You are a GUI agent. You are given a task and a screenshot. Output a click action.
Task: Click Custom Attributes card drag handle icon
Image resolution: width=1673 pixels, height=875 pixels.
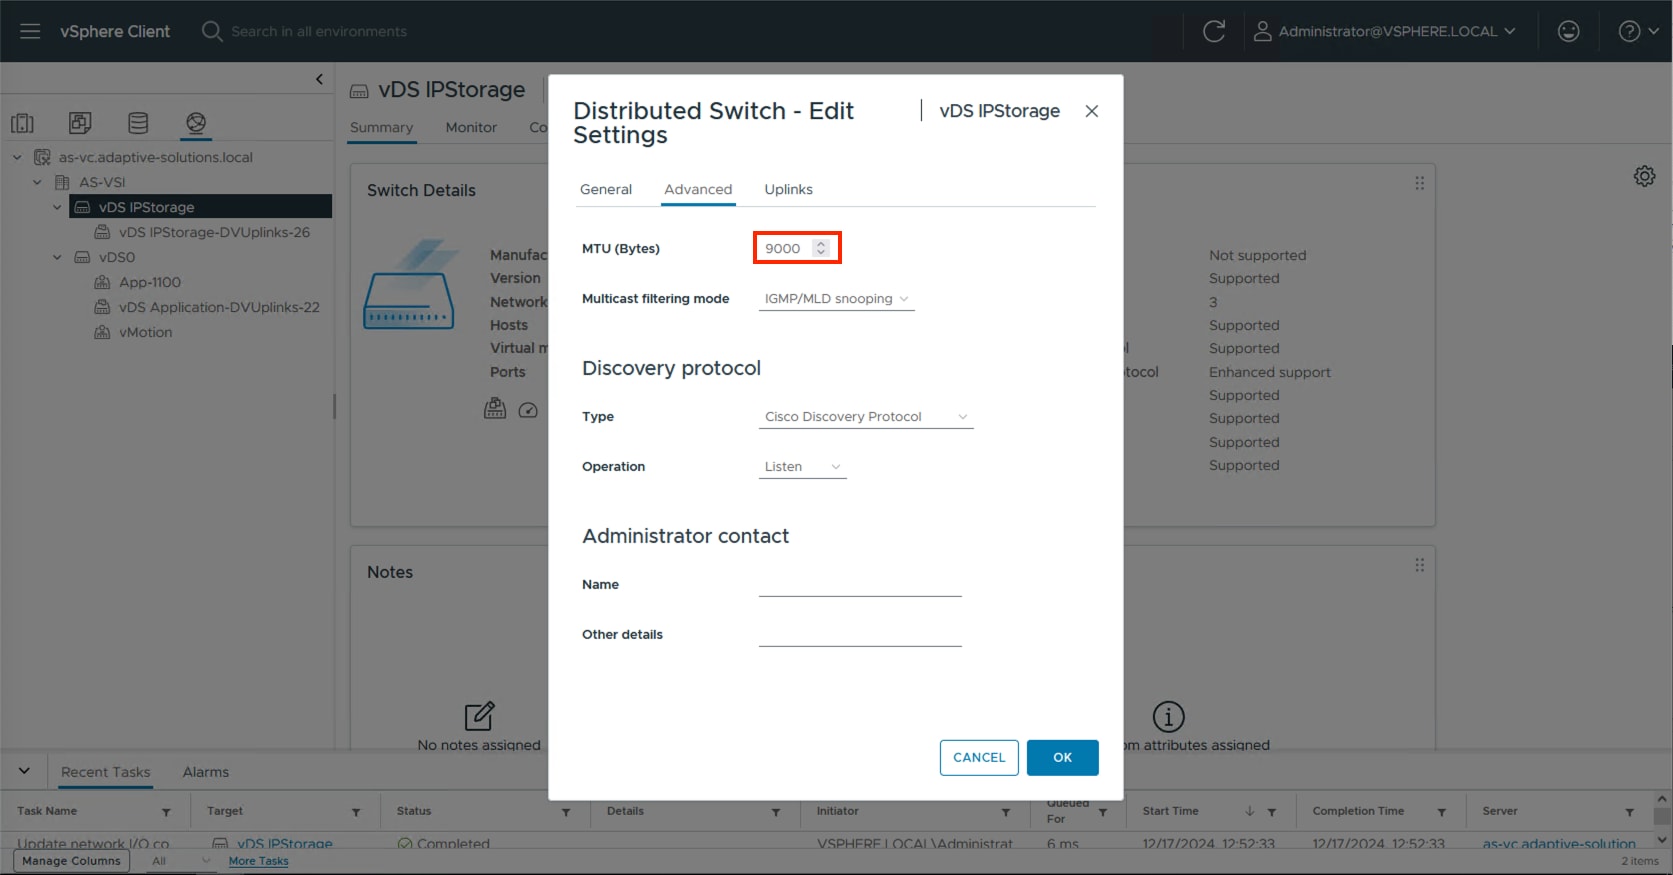click(1419, 565)
